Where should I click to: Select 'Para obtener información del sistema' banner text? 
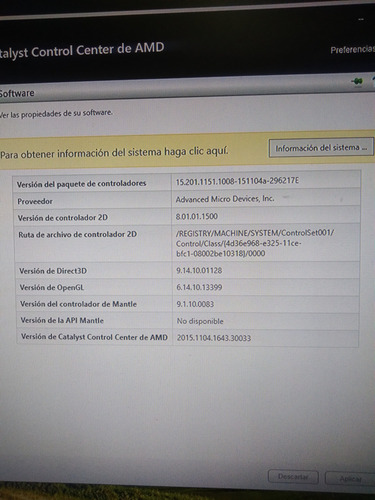114,153
